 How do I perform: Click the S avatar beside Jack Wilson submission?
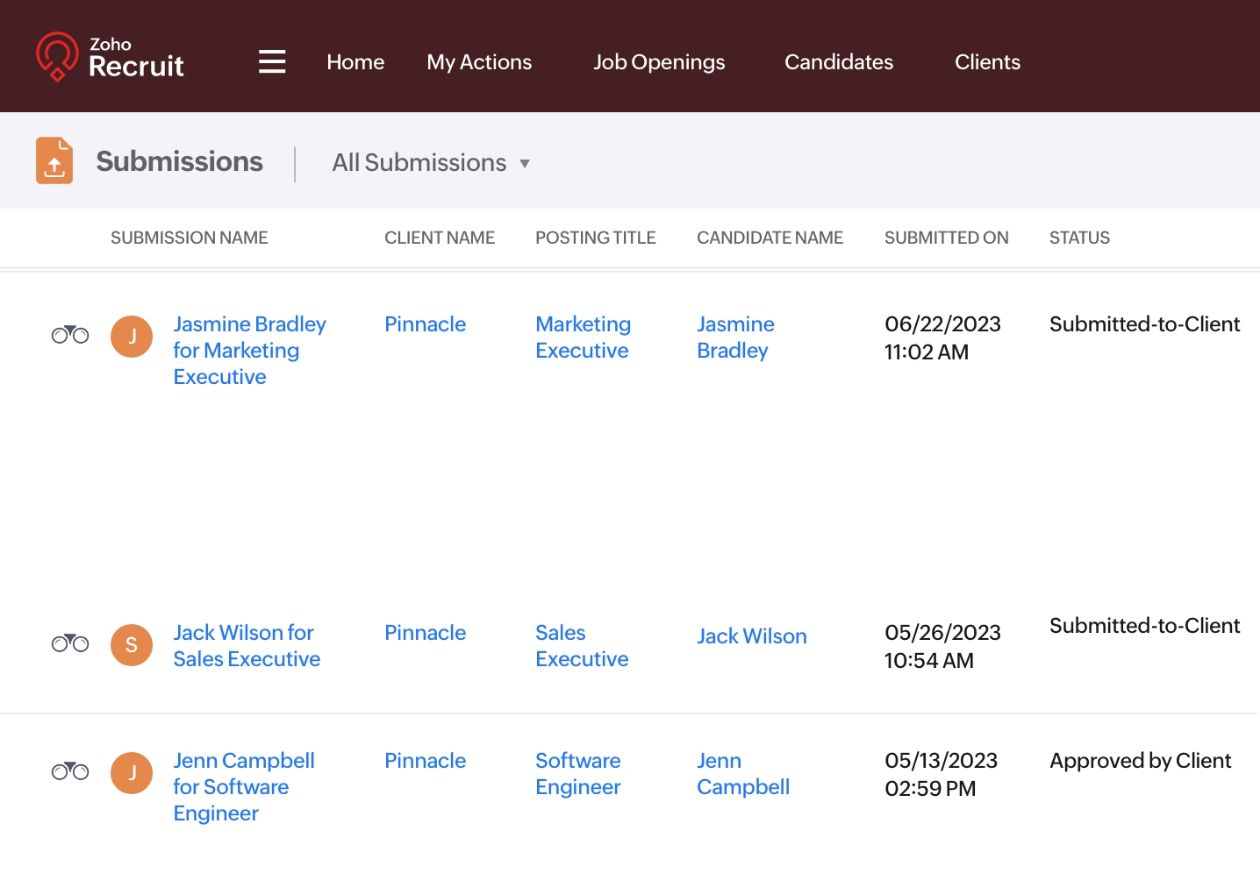tap(132, 645)
